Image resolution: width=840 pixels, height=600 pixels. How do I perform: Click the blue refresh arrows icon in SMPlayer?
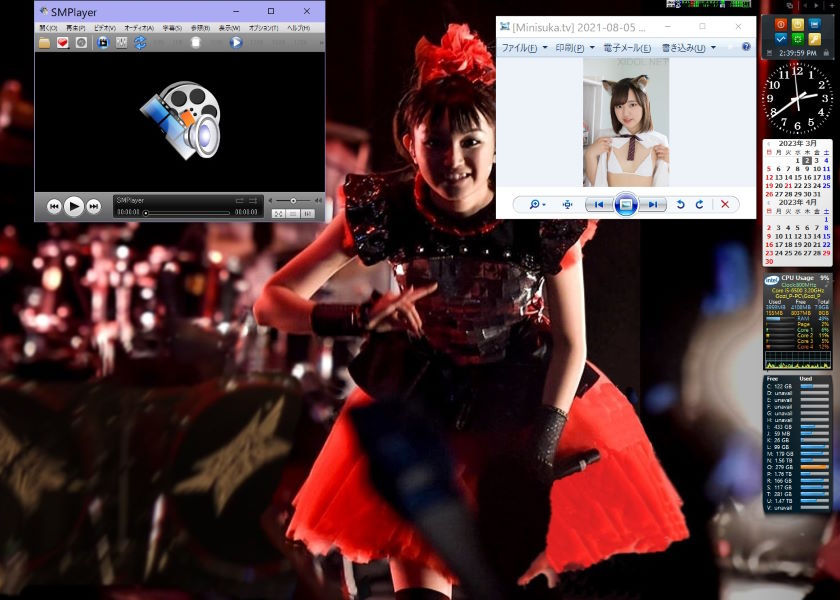click(x=140, y=43)
